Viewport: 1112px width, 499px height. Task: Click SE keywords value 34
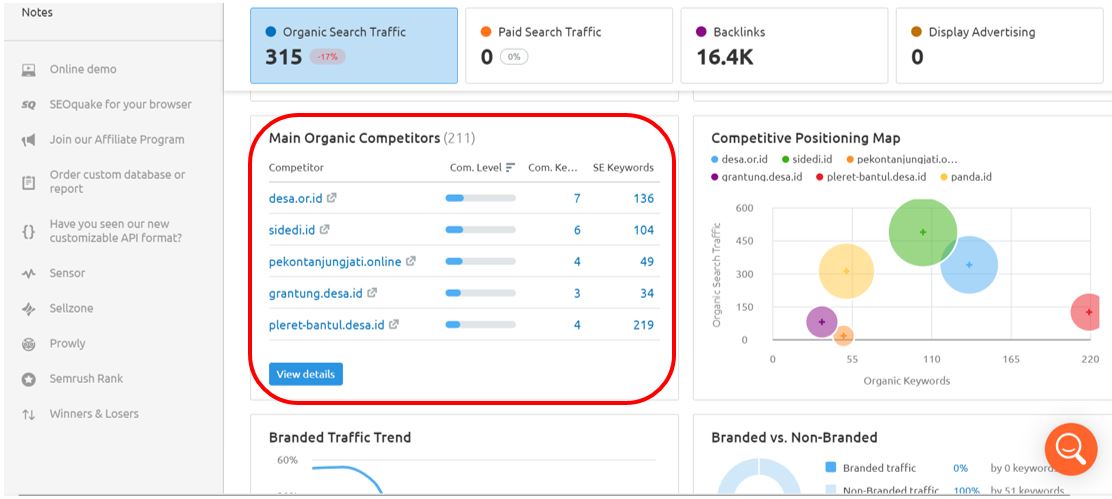point(647,293)
